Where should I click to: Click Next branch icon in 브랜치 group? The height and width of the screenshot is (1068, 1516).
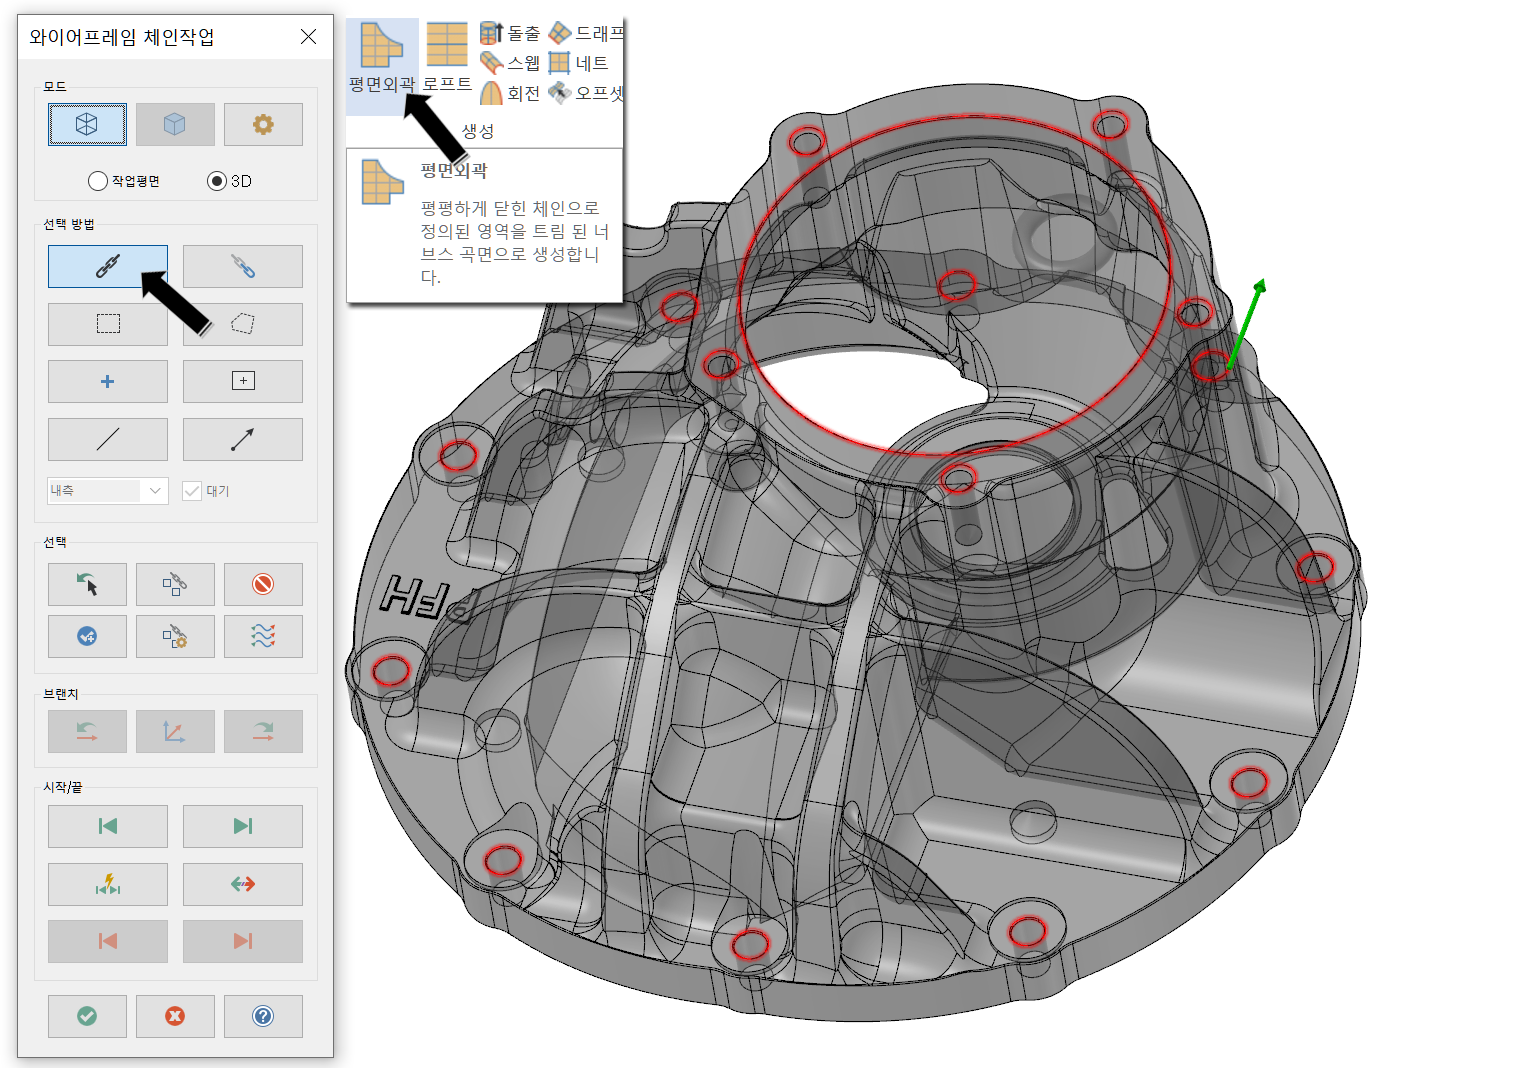pyautogui.click(x=263, y=731)
